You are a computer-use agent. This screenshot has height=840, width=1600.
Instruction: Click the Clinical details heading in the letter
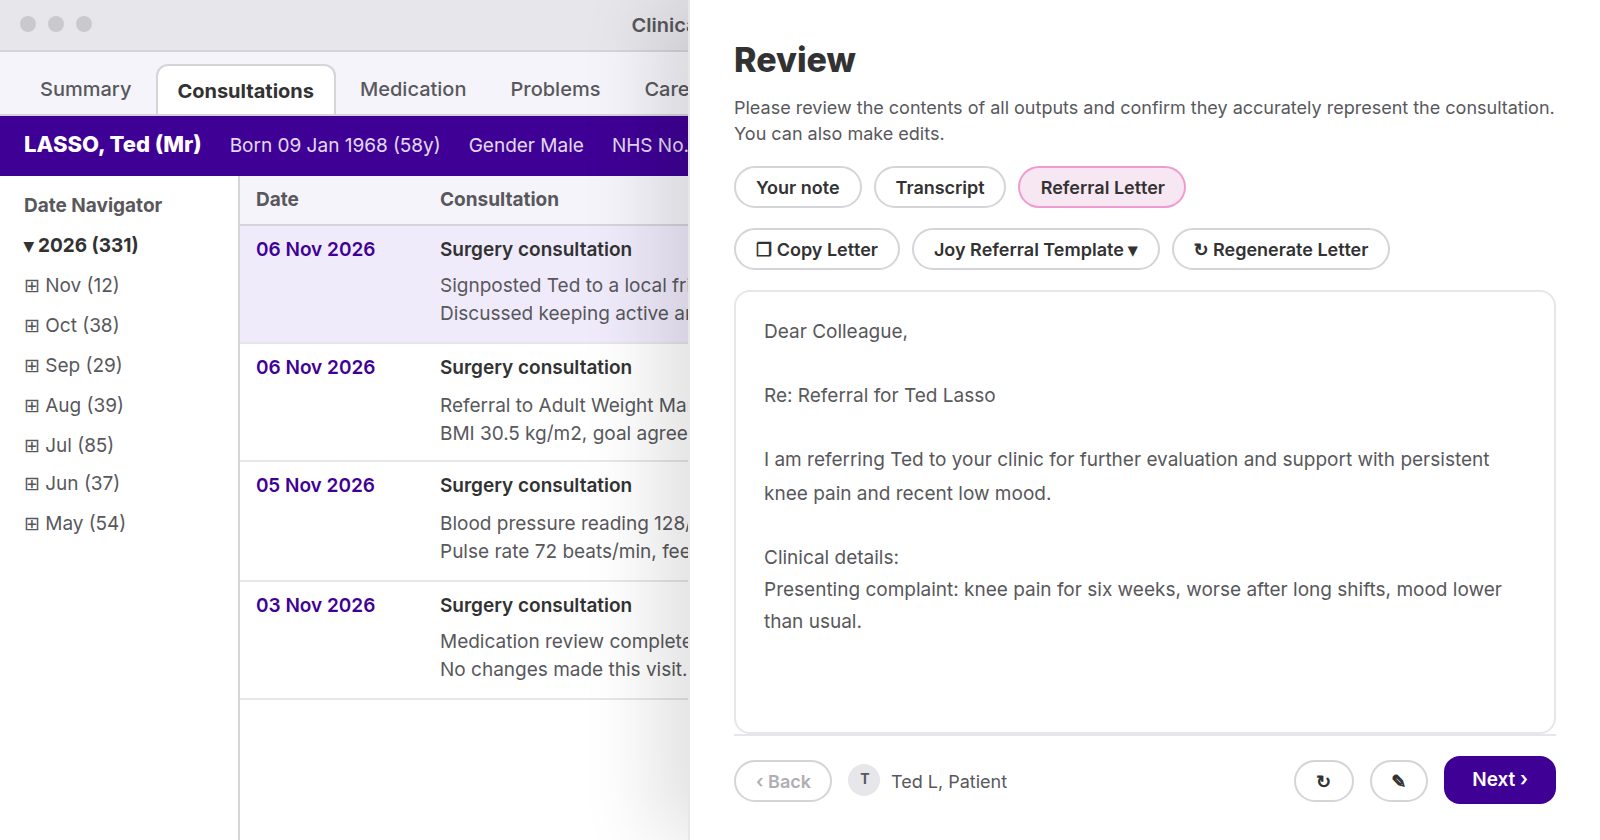tap(831, 557)
